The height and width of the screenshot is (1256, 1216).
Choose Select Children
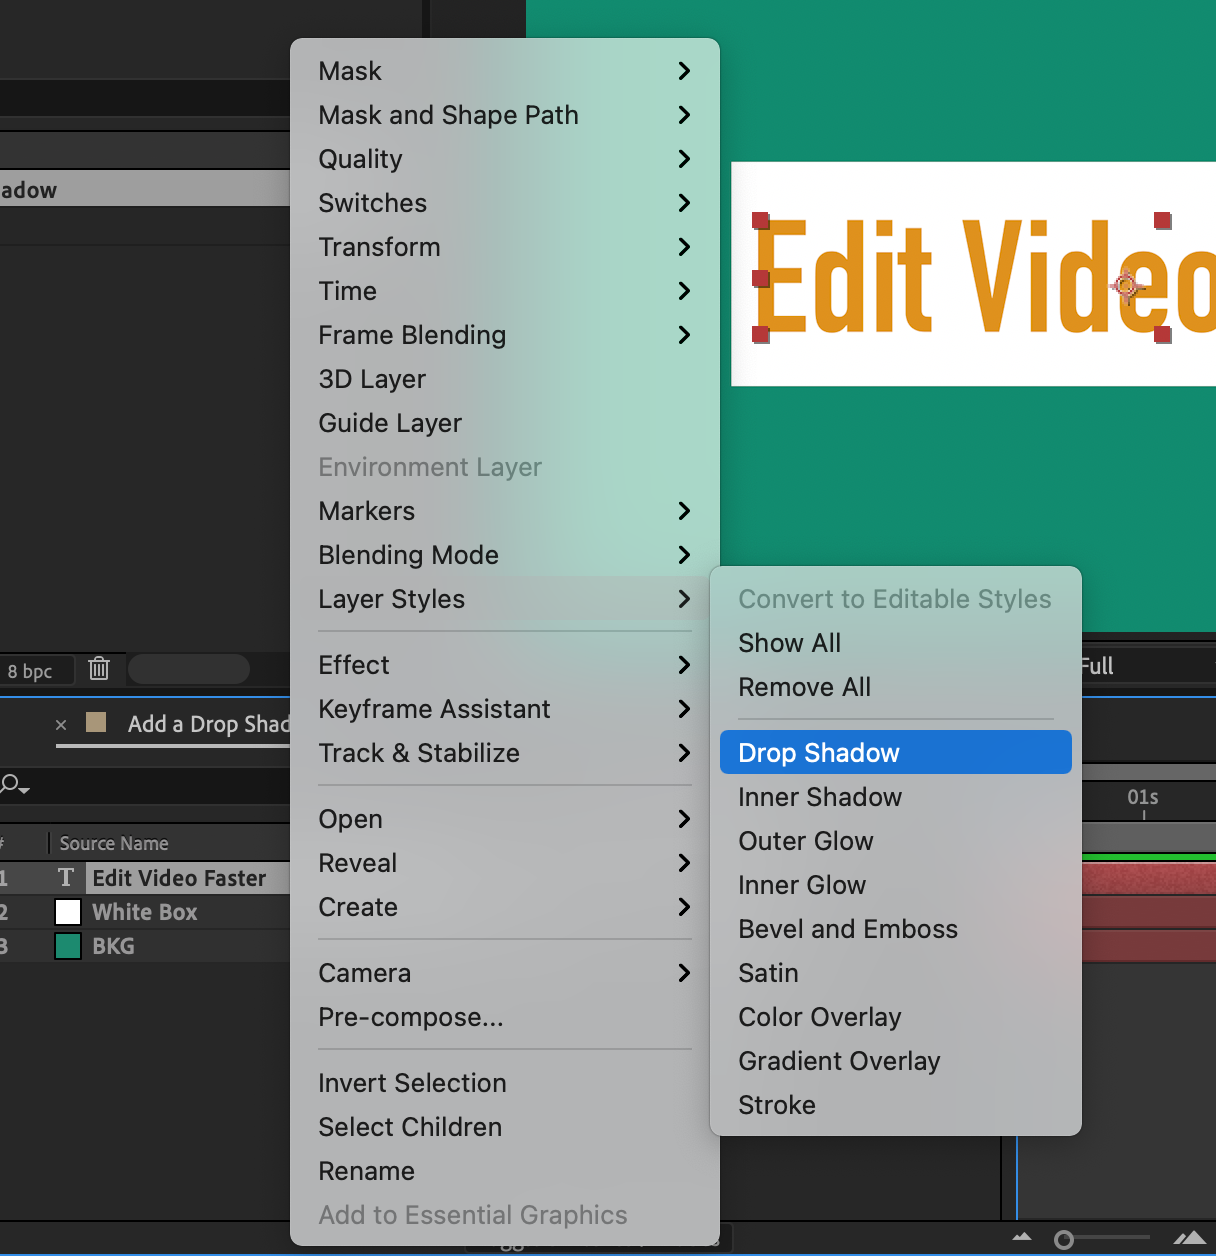[505, 1127]
